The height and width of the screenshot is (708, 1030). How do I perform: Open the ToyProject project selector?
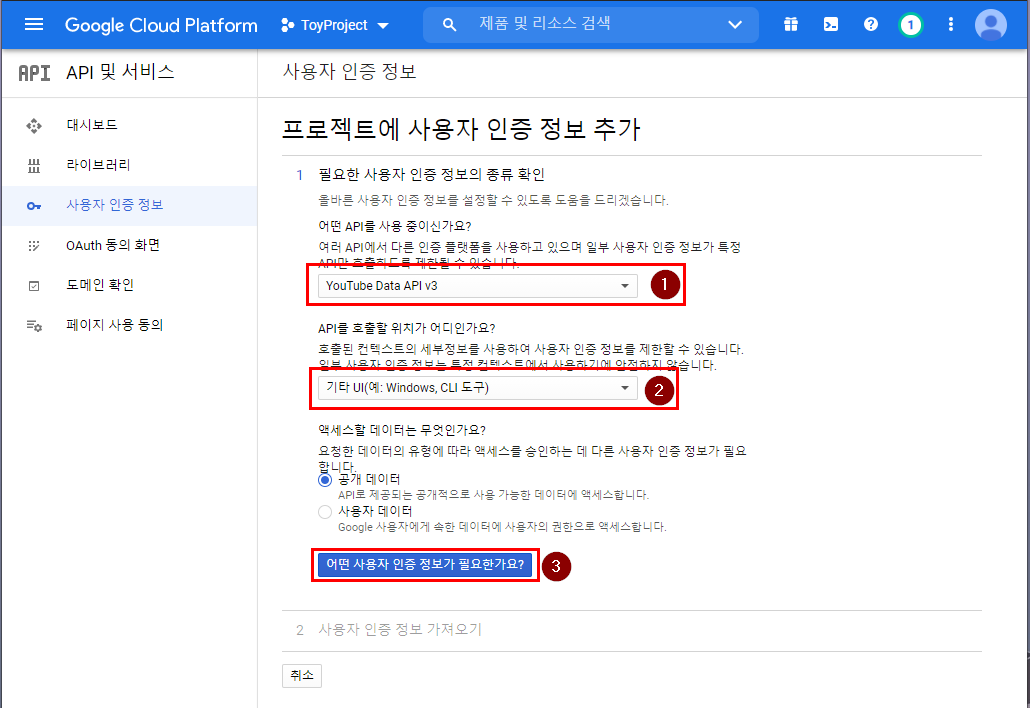coord(335,25)
